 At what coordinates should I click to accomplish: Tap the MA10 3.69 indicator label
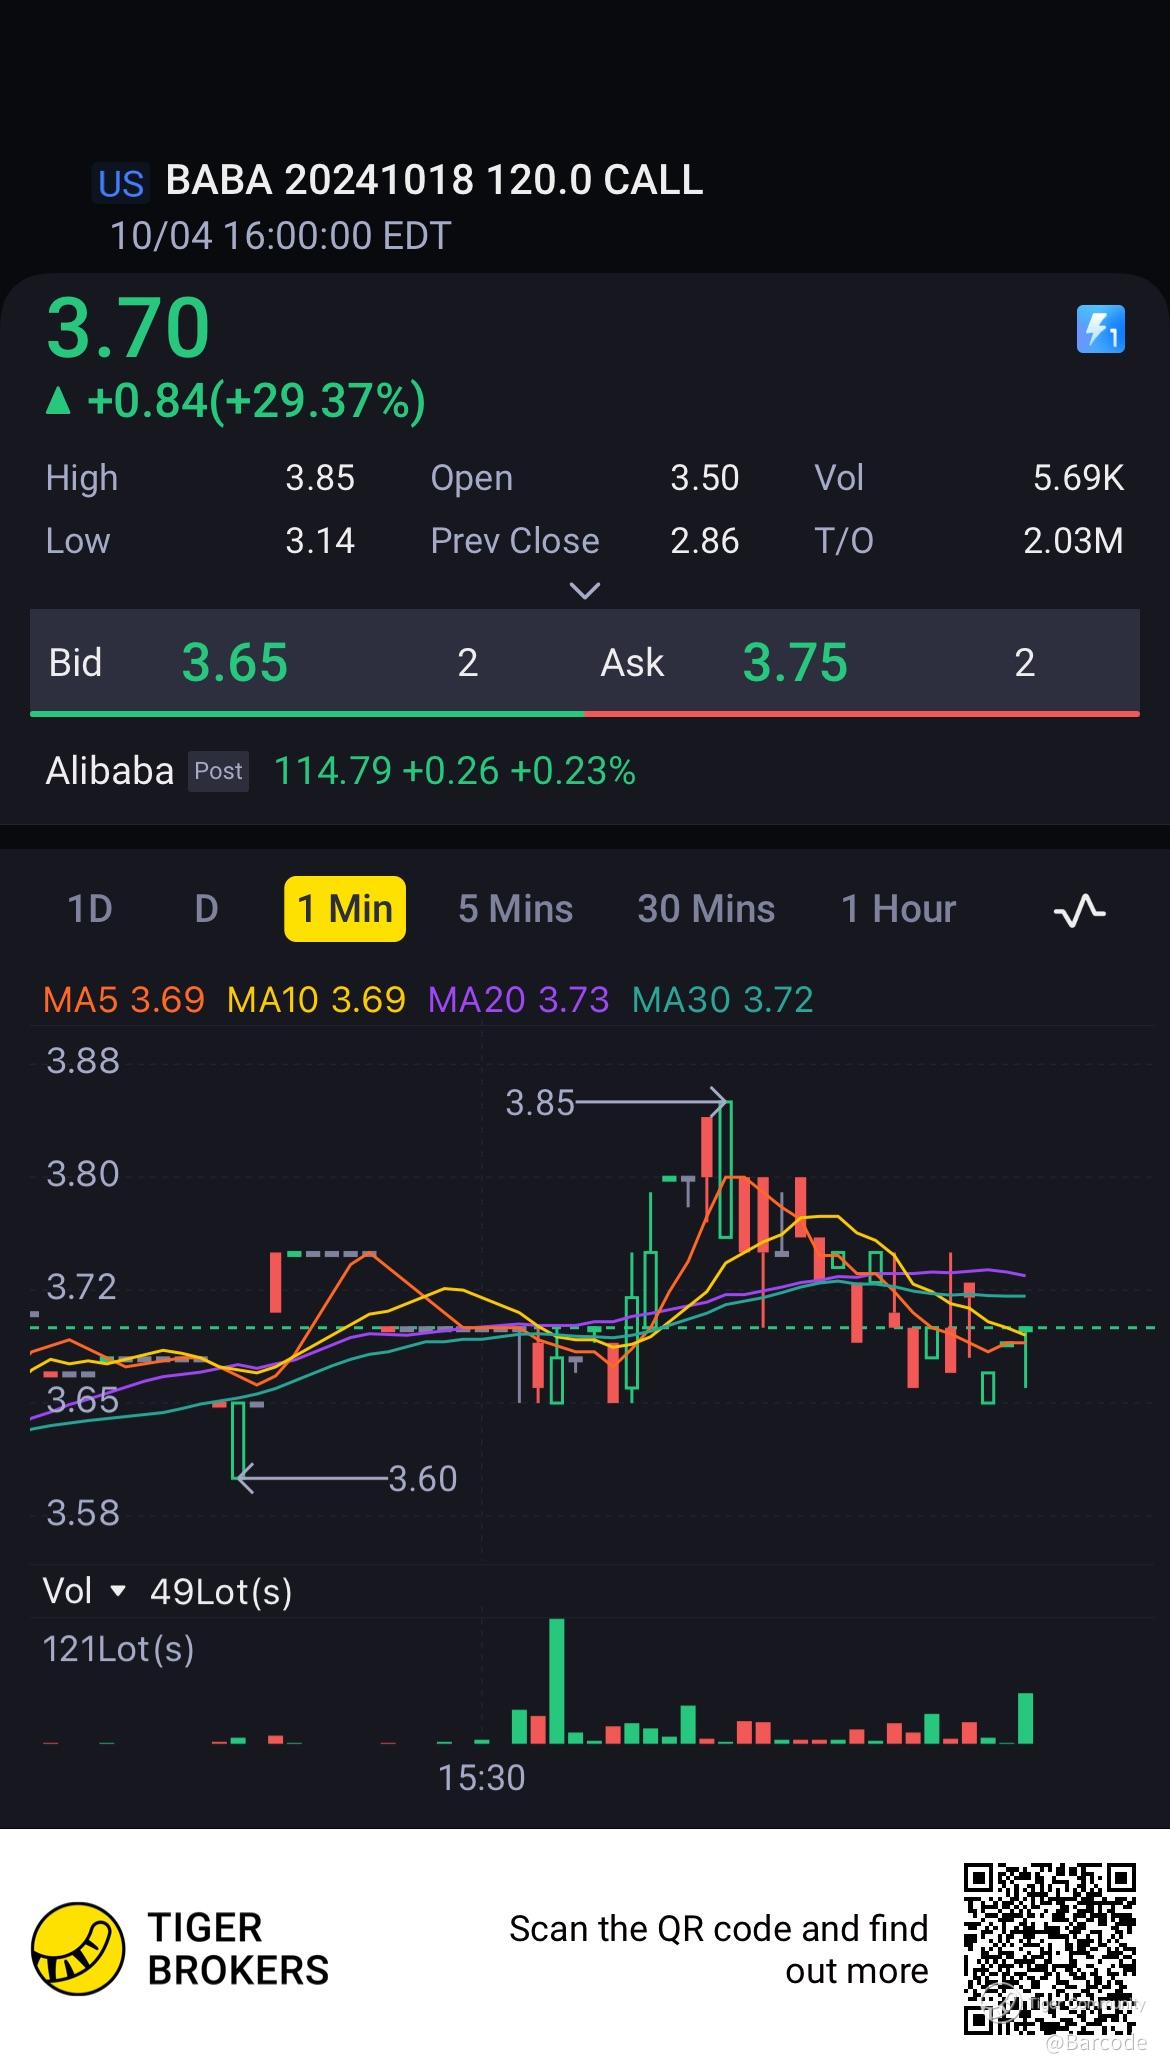click(x=316, y=999)
